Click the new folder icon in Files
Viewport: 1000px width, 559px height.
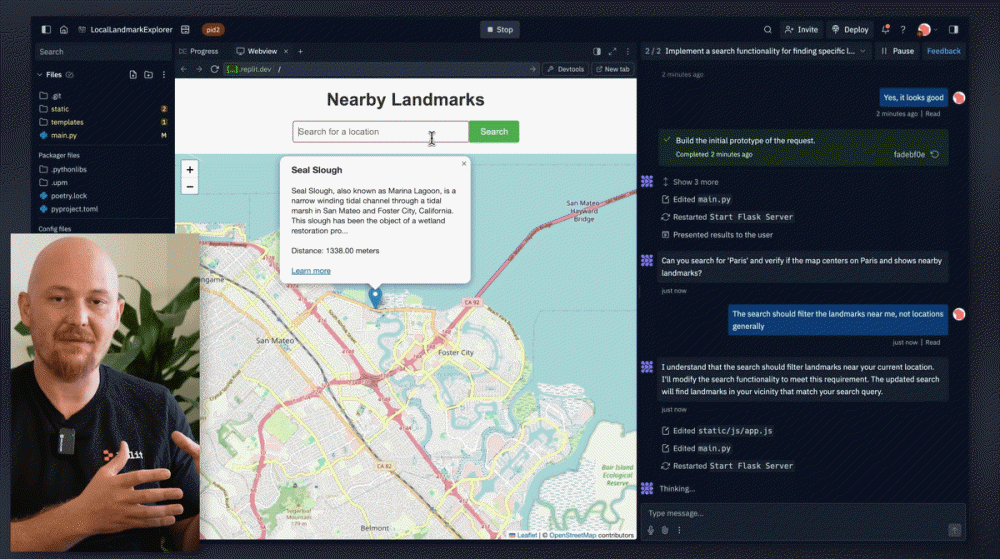tap(148, 75)
